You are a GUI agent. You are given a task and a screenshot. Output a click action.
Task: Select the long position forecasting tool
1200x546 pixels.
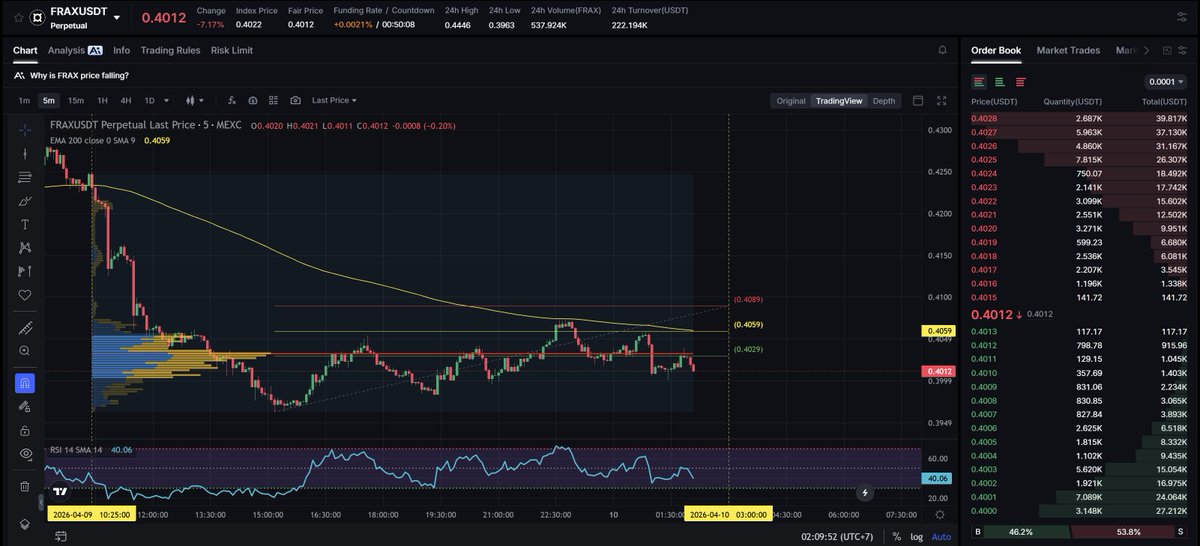25,271
